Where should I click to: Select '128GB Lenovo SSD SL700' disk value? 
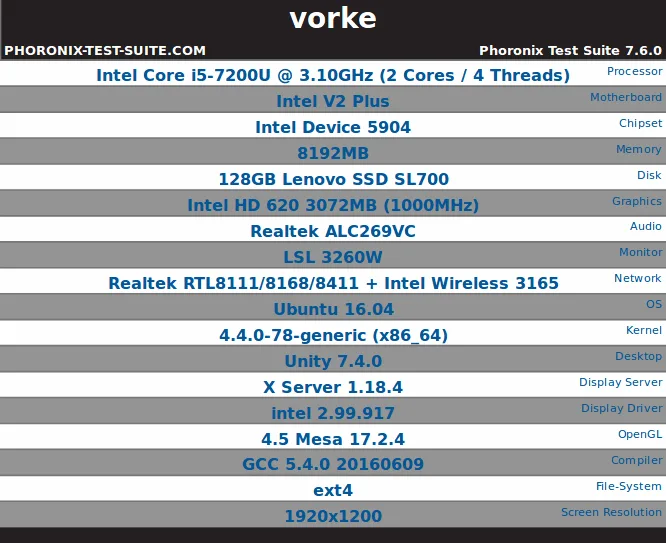[333, 179]
